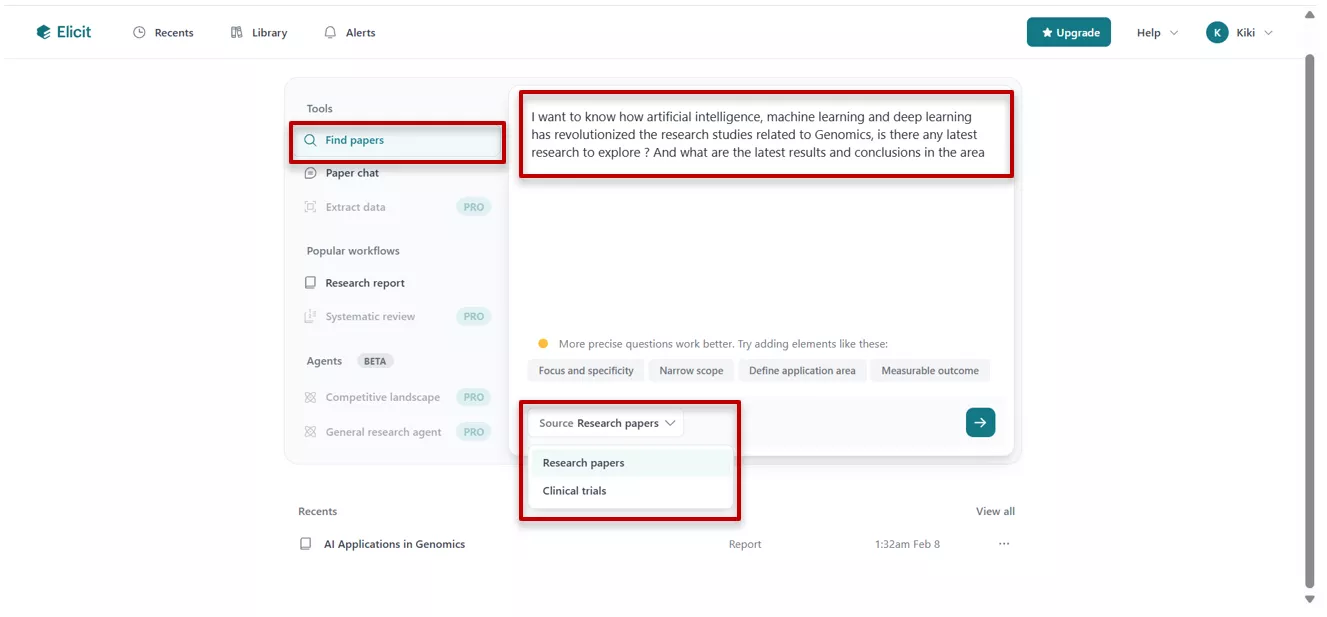Select the Find papers search tool
Image resolution: width=1327 pixels, height=617 pixels.
point(355,142)
